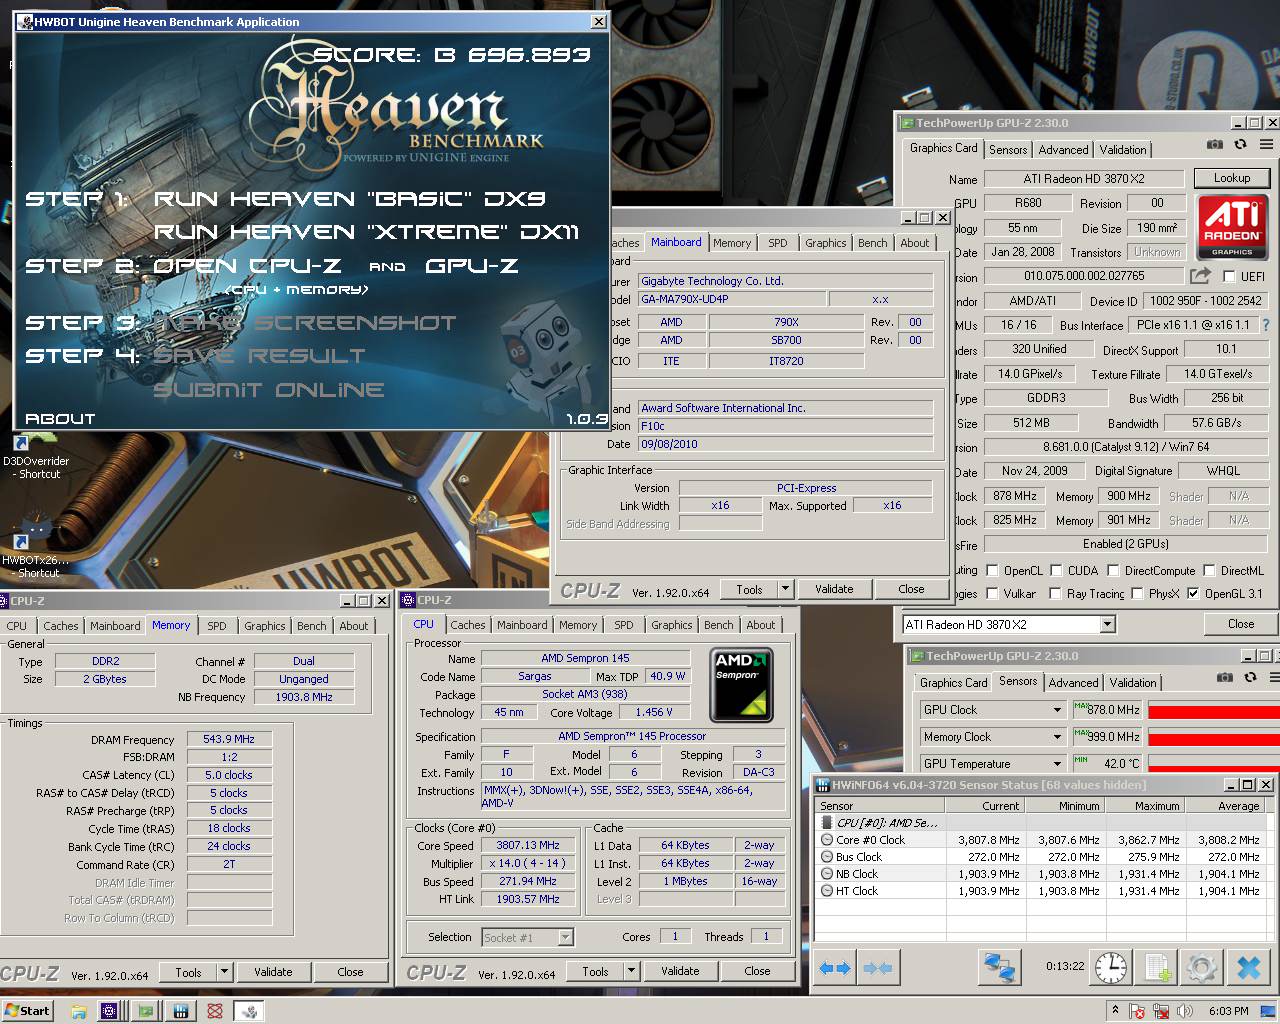Click HWiNFO clock reset timer icon
The width and height of the screenshot is (1280, 1024).
(1110, 967)
